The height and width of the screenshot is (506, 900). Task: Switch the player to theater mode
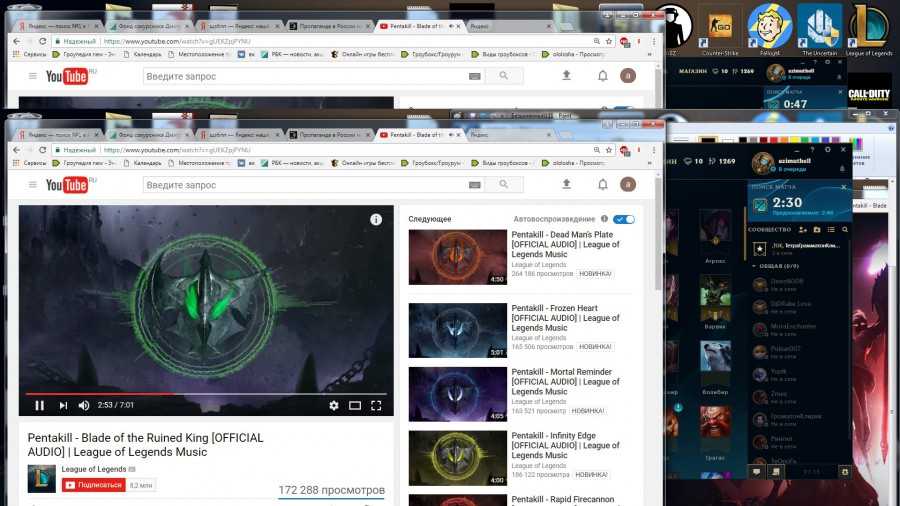(x=355, y=405)
